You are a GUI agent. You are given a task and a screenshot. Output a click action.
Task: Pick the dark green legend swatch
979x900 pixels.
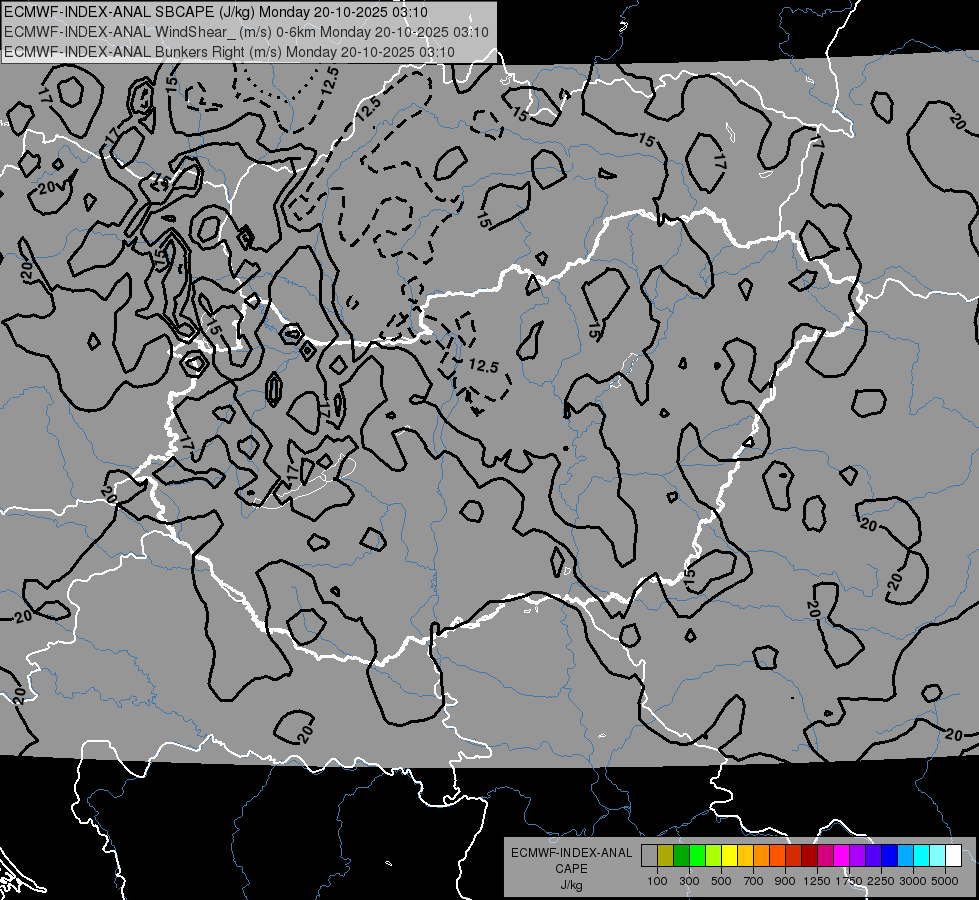(681, 856)
